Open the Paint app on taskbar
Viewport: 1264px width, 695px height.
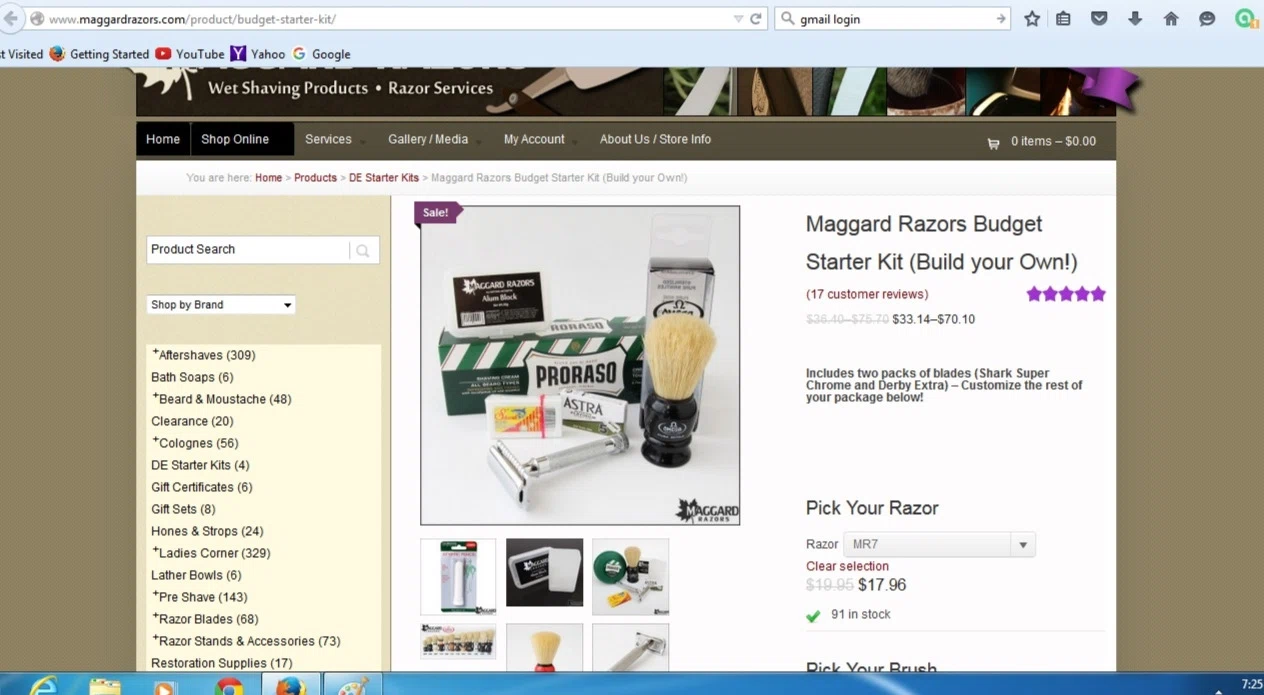353,686
